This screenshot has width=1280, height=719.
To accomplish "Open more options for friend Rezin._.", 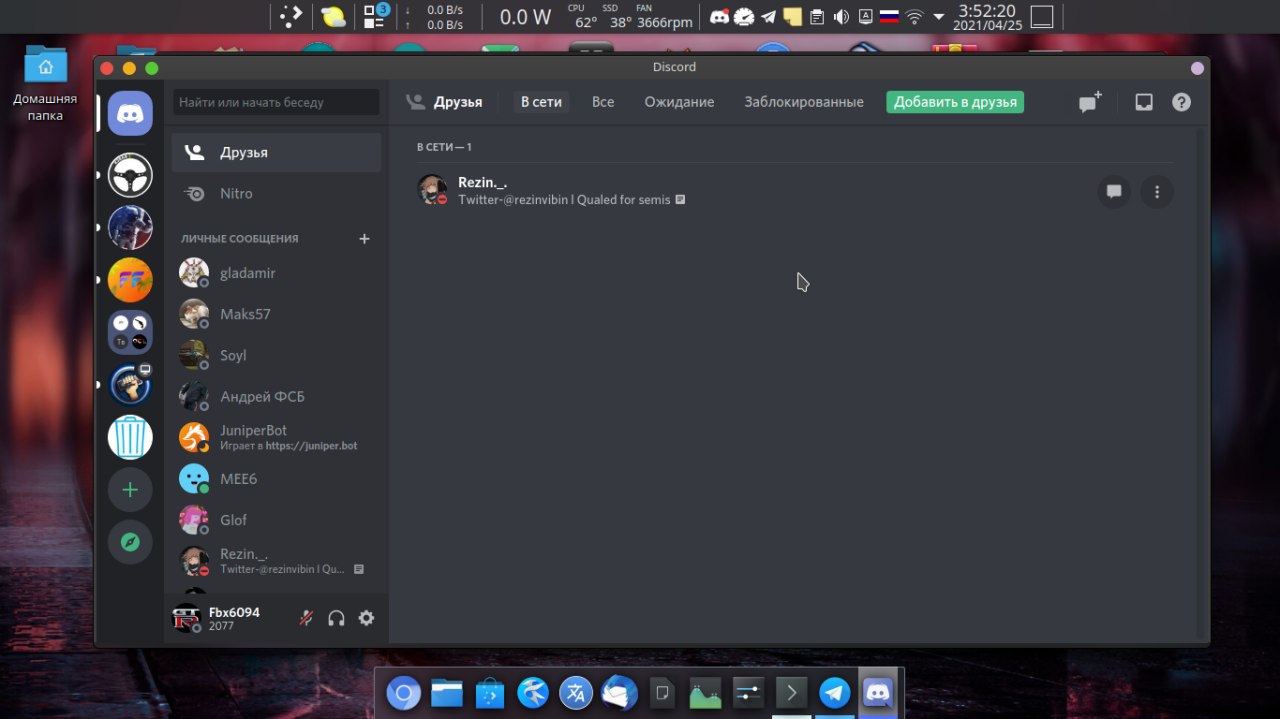I will point(1157,192).
